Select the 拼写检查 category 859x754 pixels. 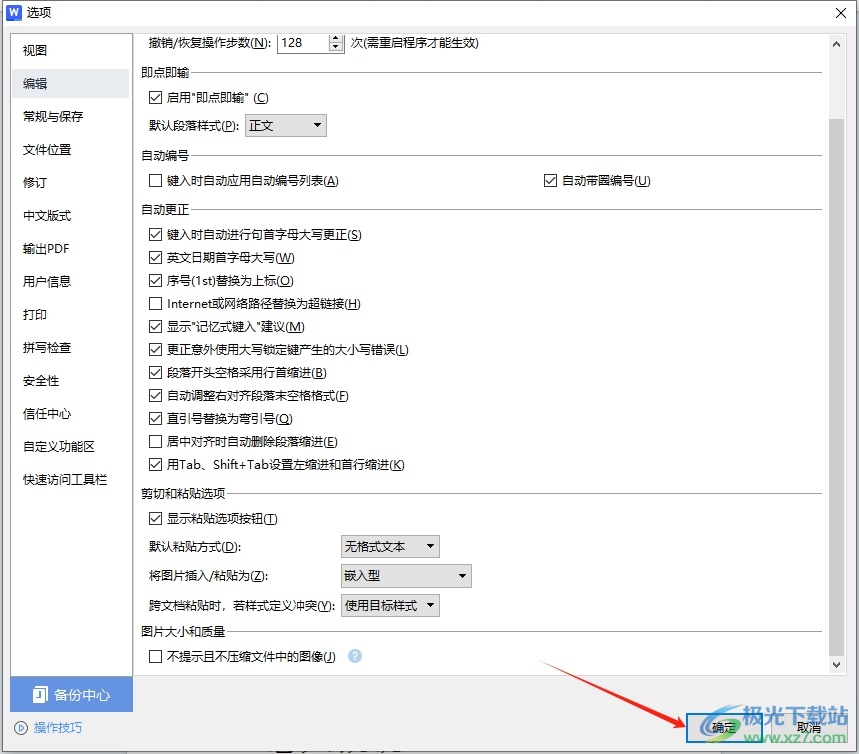[70, 347]
